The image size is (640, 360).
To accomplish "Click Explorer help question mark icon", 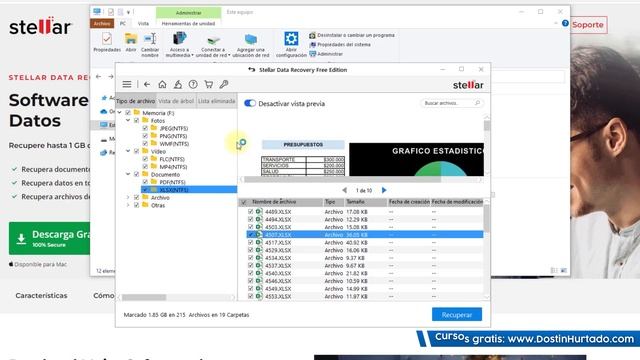I will click(x=565, y=23).
